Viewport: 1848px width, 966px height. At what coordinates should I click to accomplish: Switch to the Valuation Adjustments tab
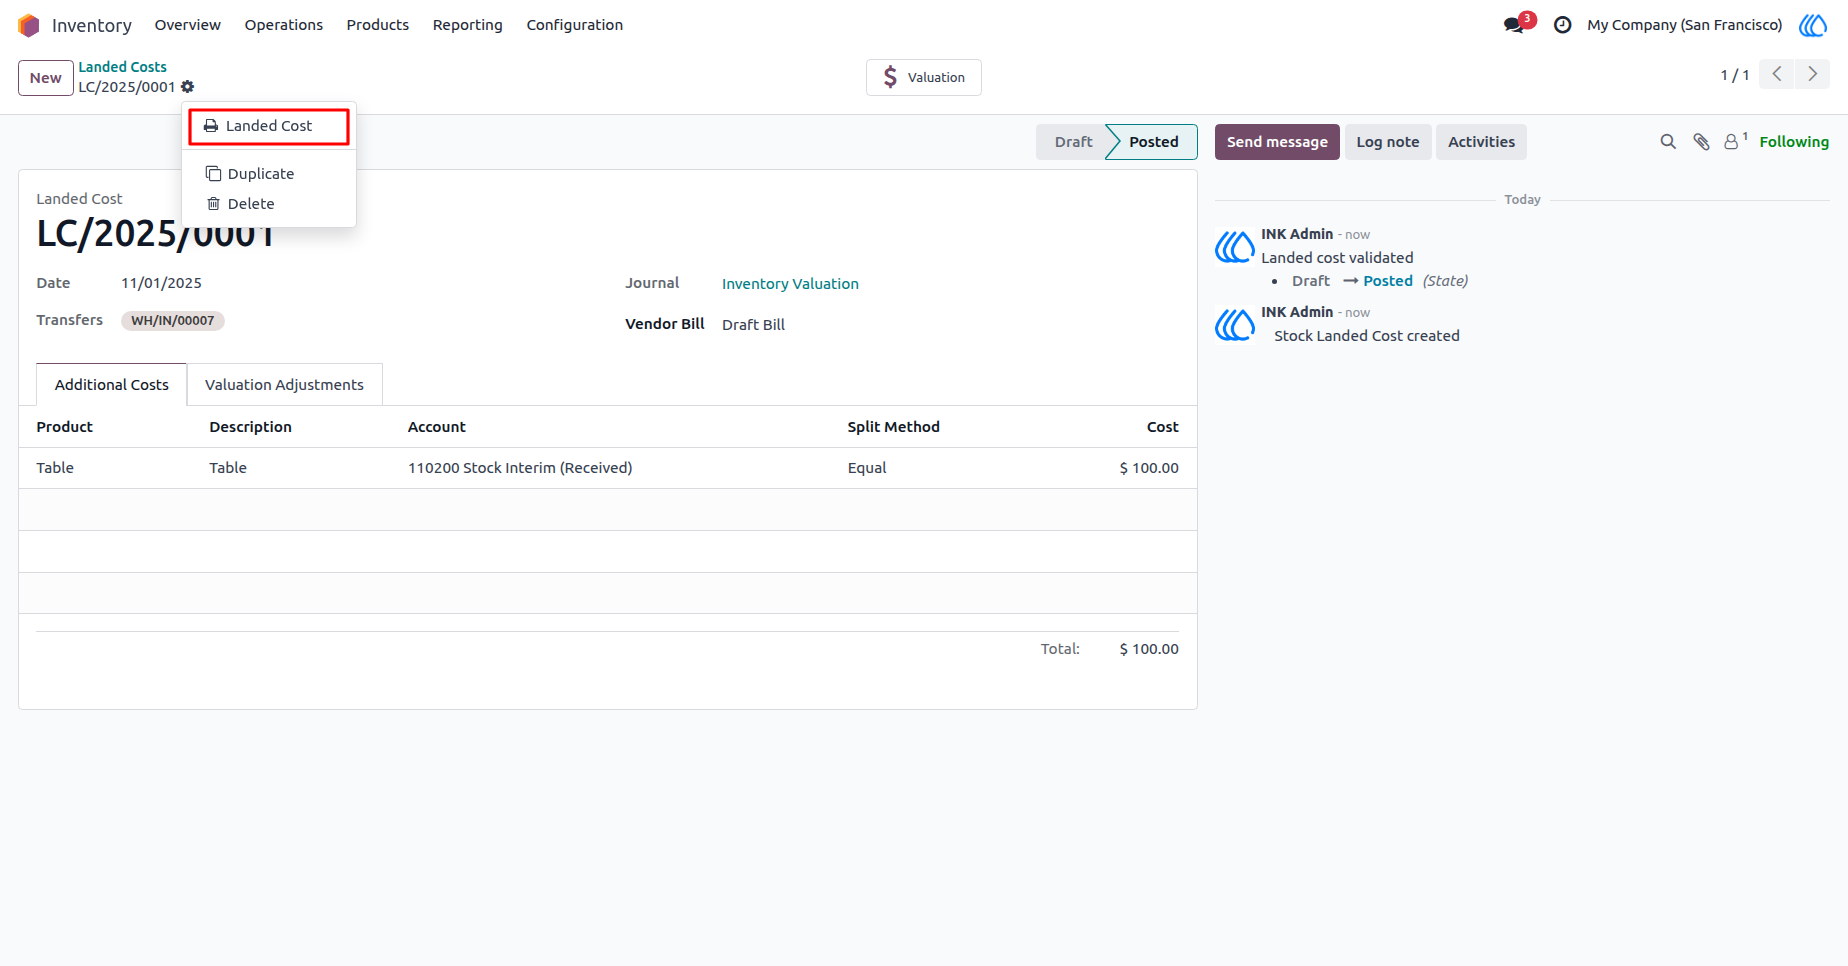(285, 385)
